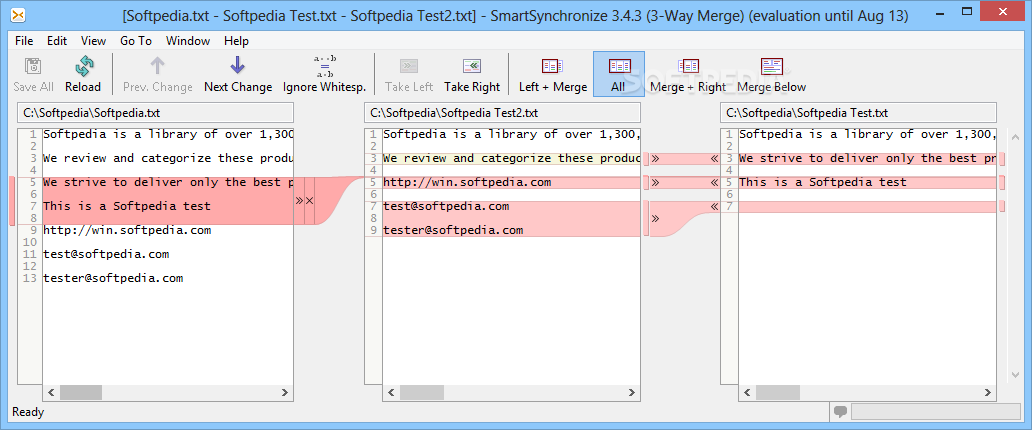Click 'We review and categorize' line in left pane
1032x430 pixels.
tap(168, 158)
